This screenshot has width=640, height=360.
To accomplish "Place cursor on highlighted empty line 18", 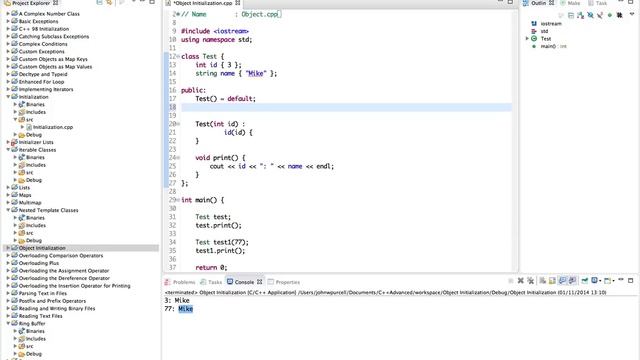I will click(x=346, y=107).
